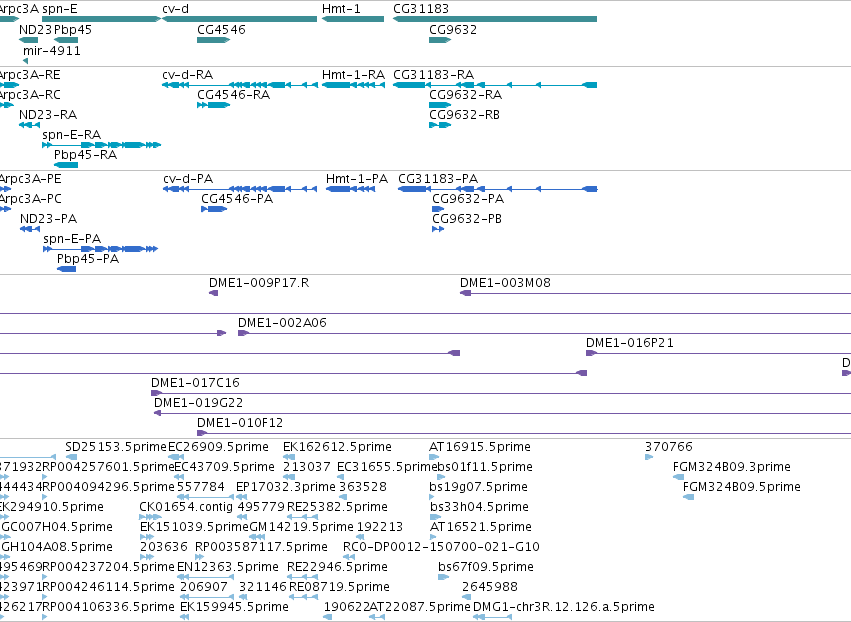The image size is (851, 622).
Task: Click the CG4546 gene label
Action: pos(221,30)
